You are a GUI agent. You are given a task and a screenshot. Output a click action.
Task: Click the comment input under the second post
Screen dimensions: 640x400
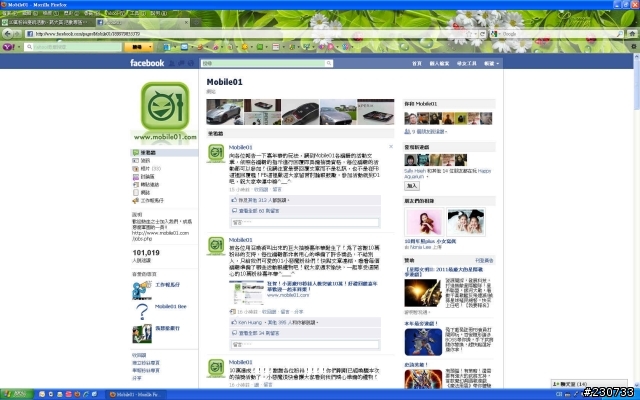(x=305, y=344)
